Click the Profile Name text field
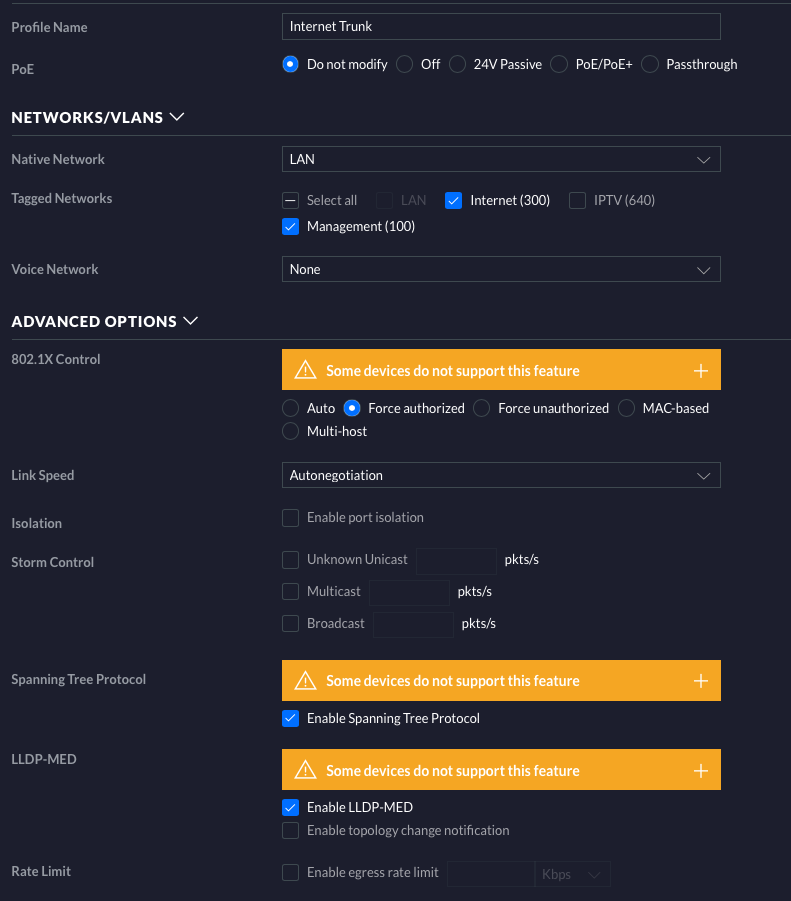Screen dimensions: 791x901 click(501, 26)
